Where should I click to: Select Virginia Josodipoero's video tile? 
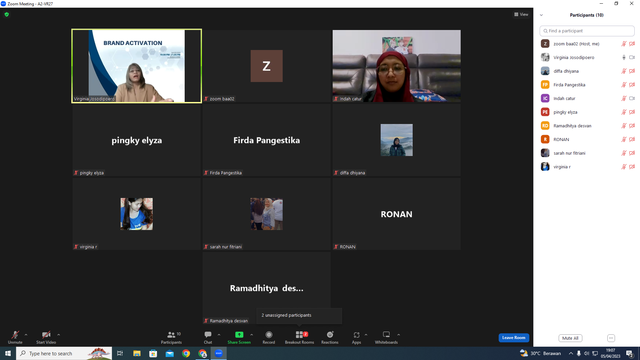pyautogui.click(x=136, y=66)
